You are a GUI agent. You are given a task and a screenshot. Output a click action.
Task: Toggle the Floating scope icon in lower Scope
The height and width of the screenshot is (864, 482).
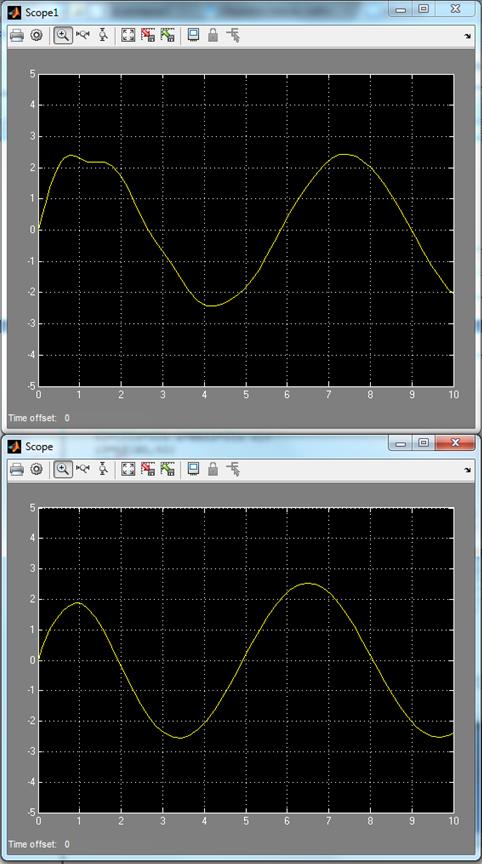point(193,469)
